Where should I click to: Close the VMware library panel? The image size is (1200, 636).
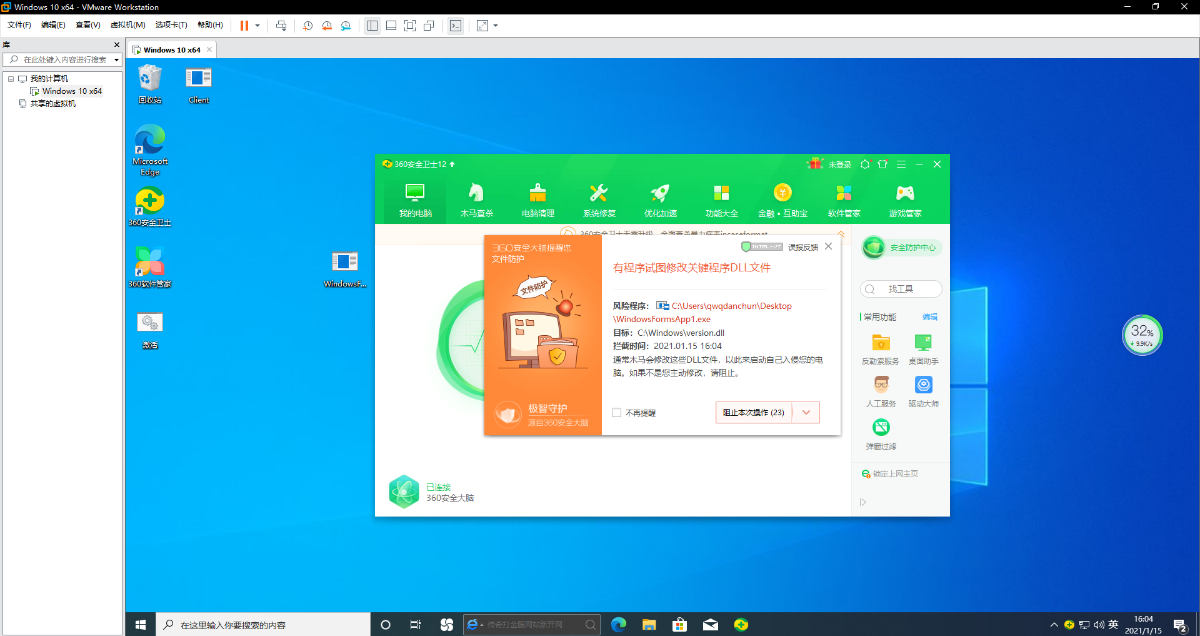[118, 45]
